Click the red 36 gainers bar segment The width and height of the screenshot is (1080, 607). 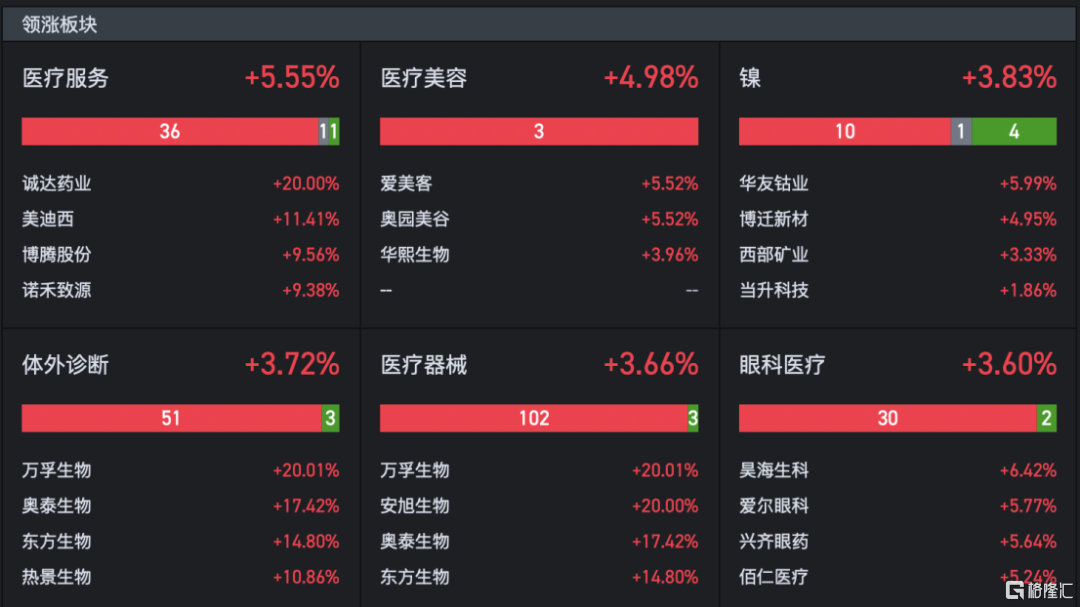point(169,131)
